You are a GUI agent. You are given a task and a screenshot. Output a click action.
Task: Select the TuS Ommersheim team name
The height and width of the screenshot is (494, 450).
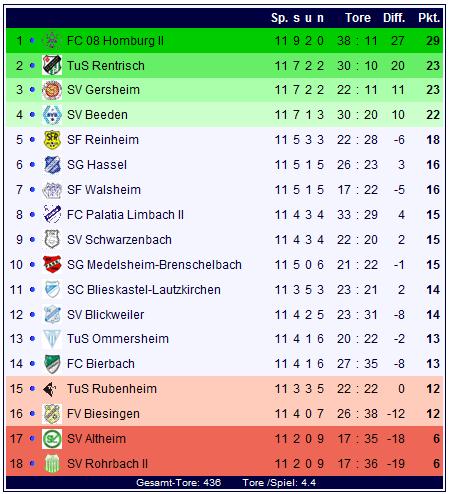click(118, 339)
